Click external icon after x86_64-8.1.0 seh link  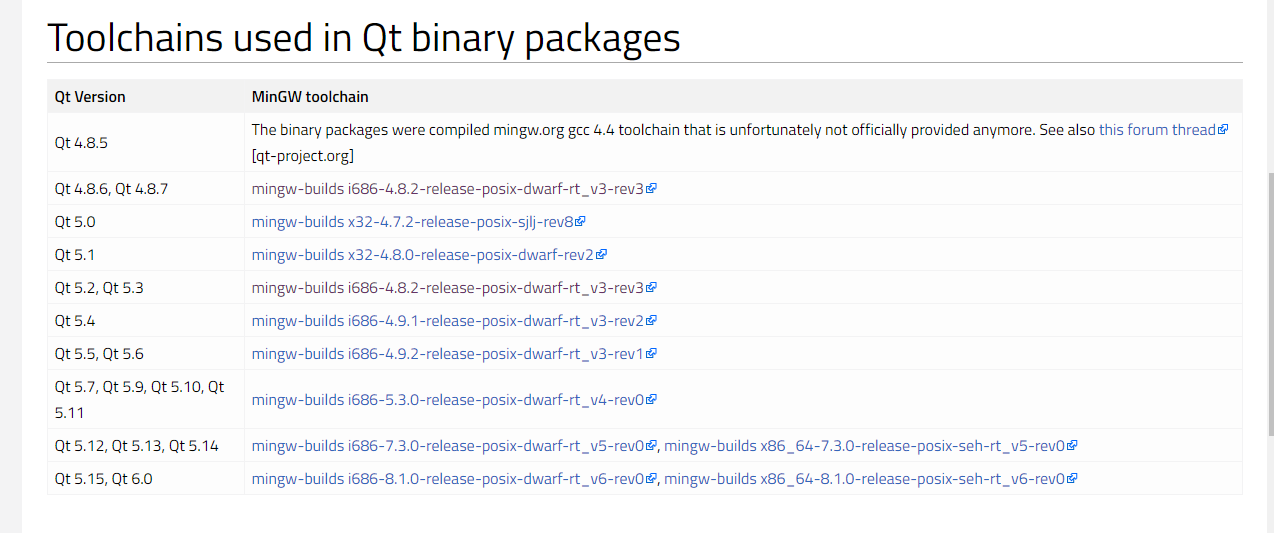pos(1072,479)
